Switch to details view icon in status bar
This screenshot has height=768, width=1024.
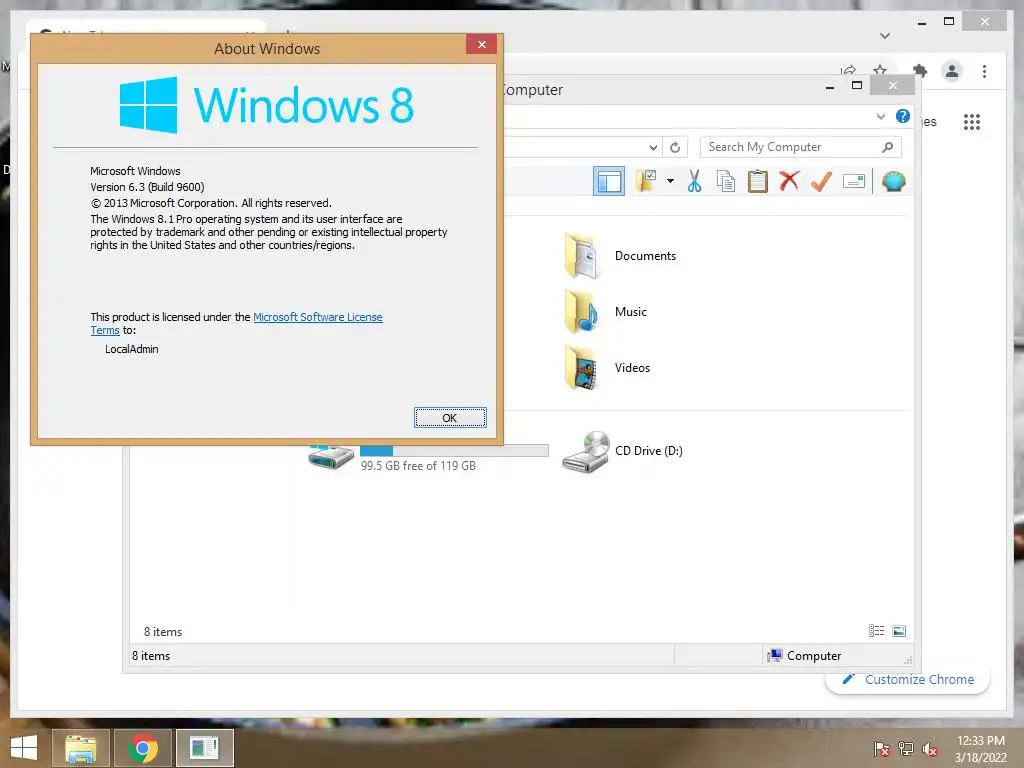point(876,630)
